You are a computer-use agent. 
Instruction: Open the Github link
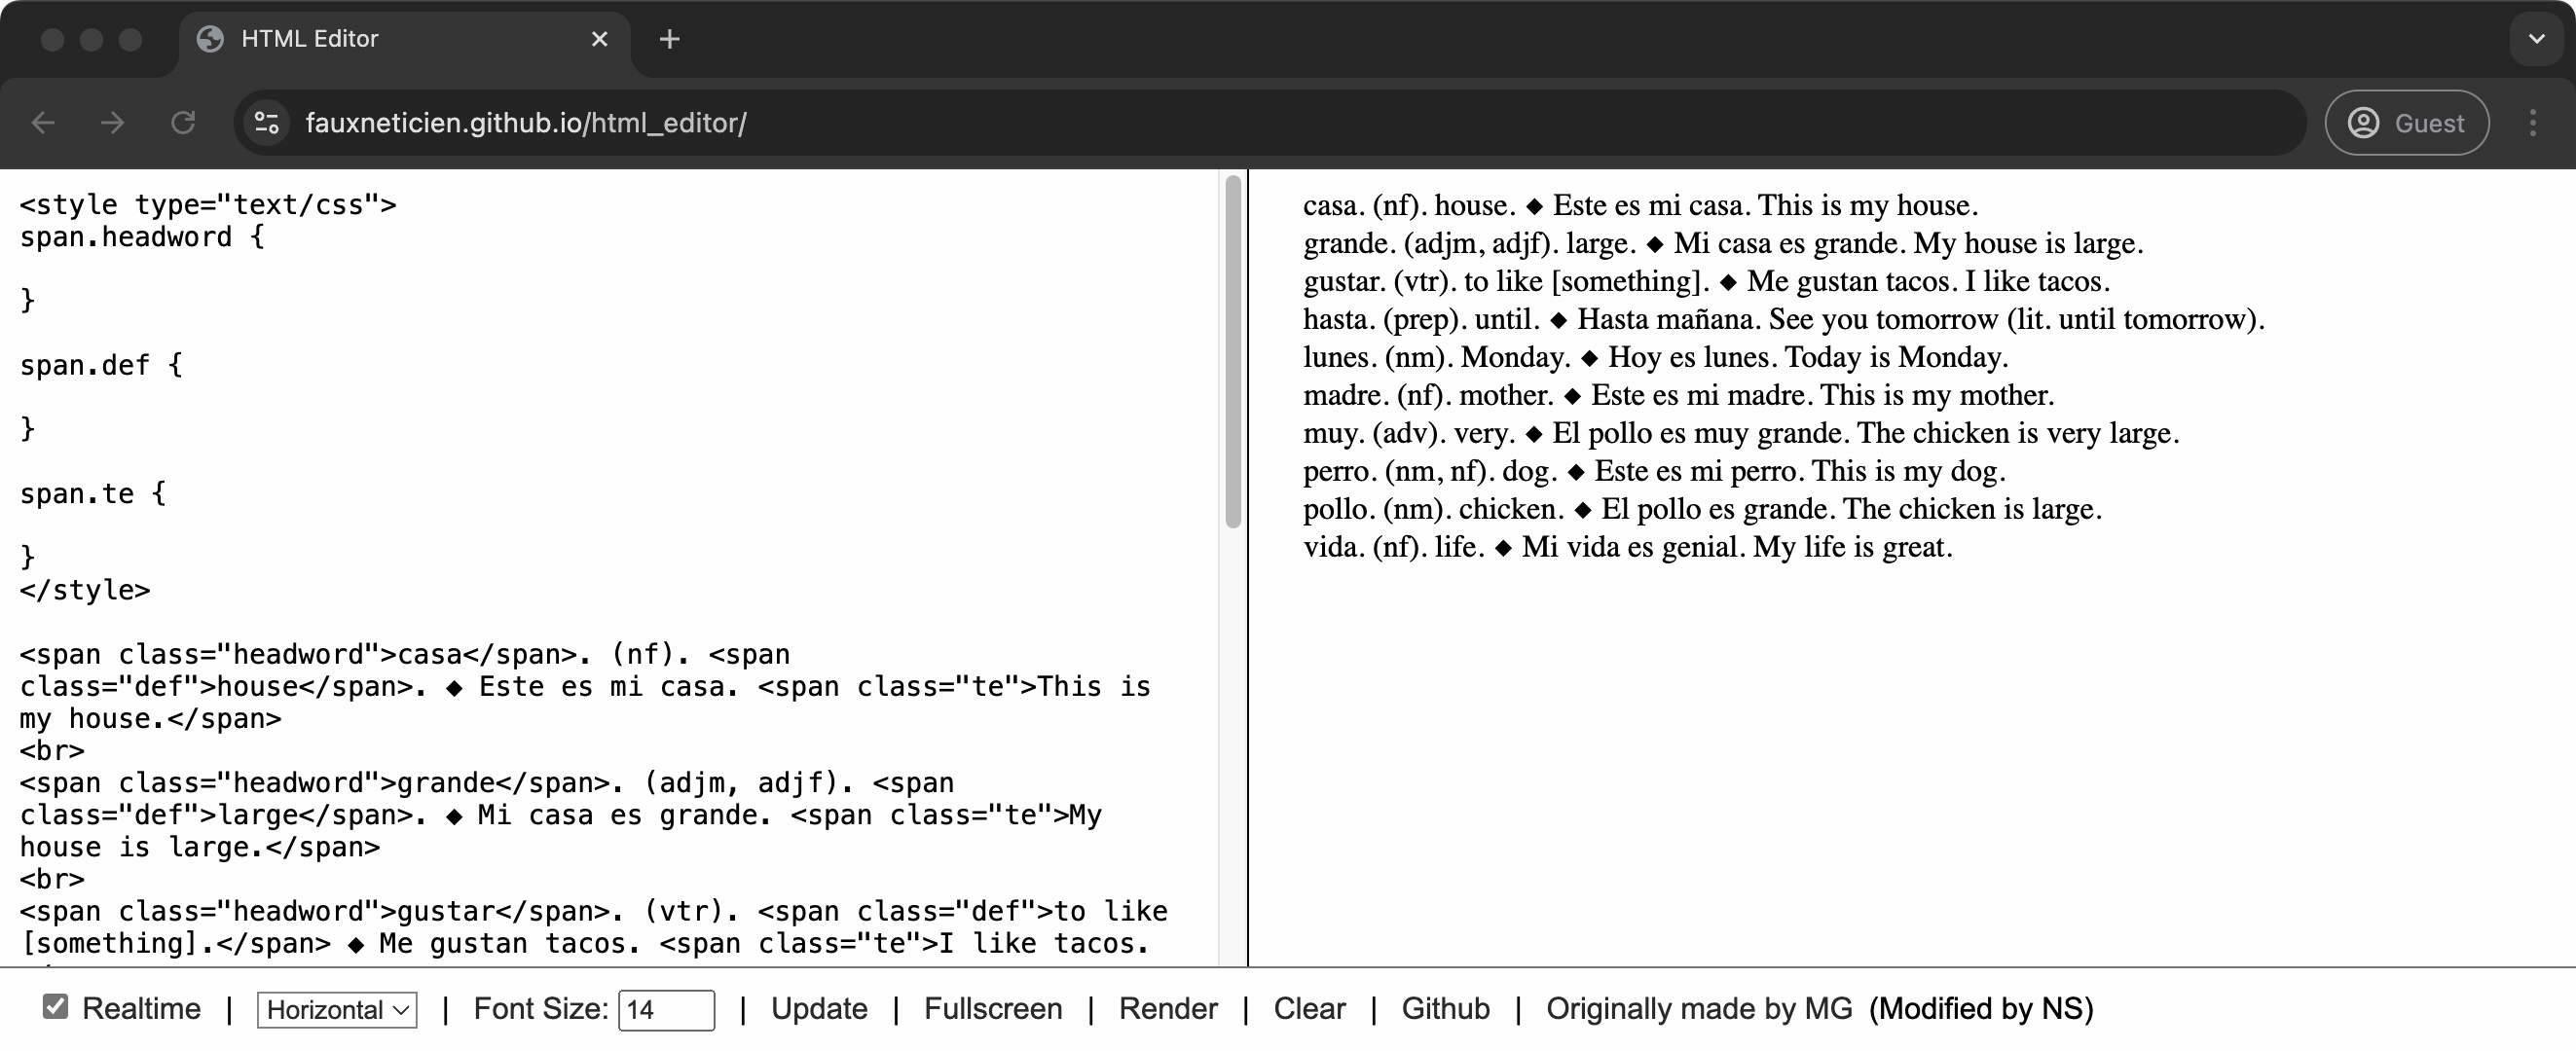pos(1445,1009)
